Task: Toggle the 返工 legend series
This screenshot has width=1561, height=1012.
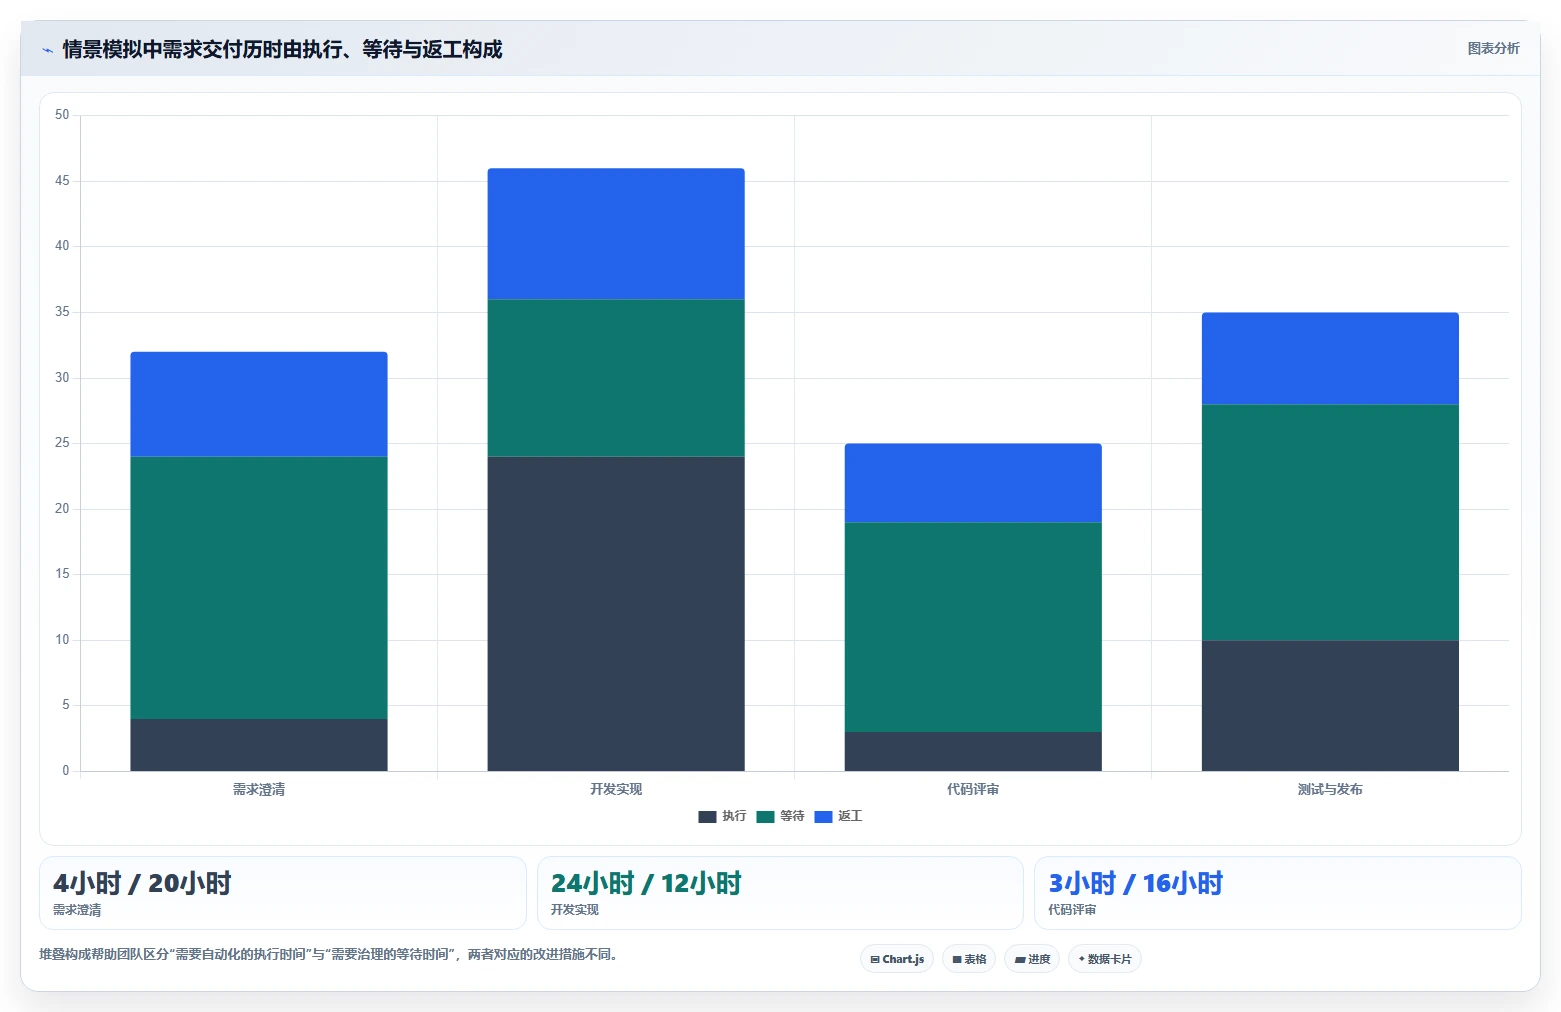Action: click(x=838, y=816)
